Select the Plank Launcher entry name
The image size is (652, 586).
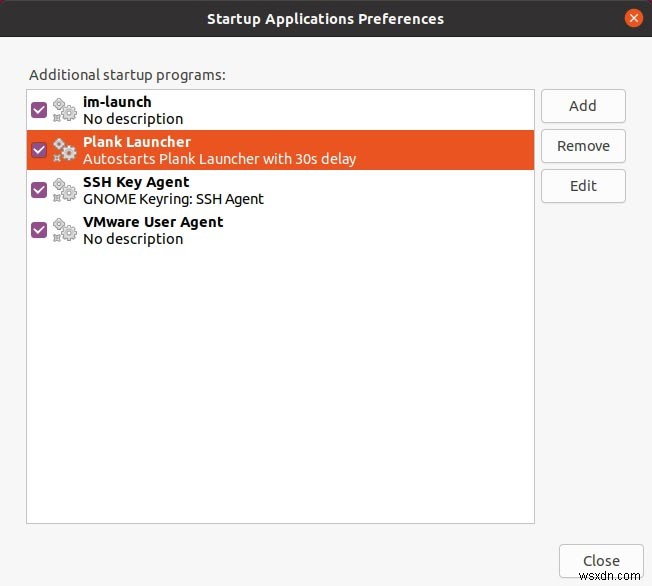[x=137, y=142]
